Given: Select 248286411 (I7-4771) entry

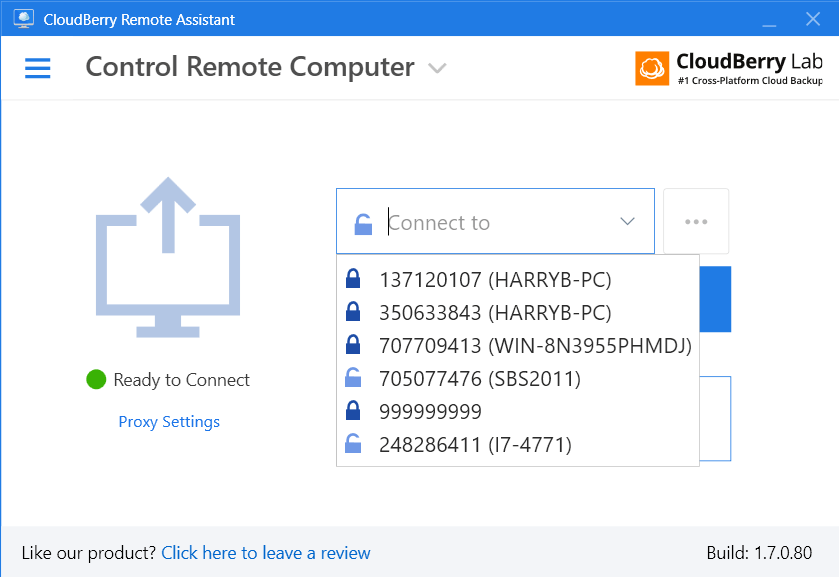Looking at the screenshot, I should tap(475, 445).
